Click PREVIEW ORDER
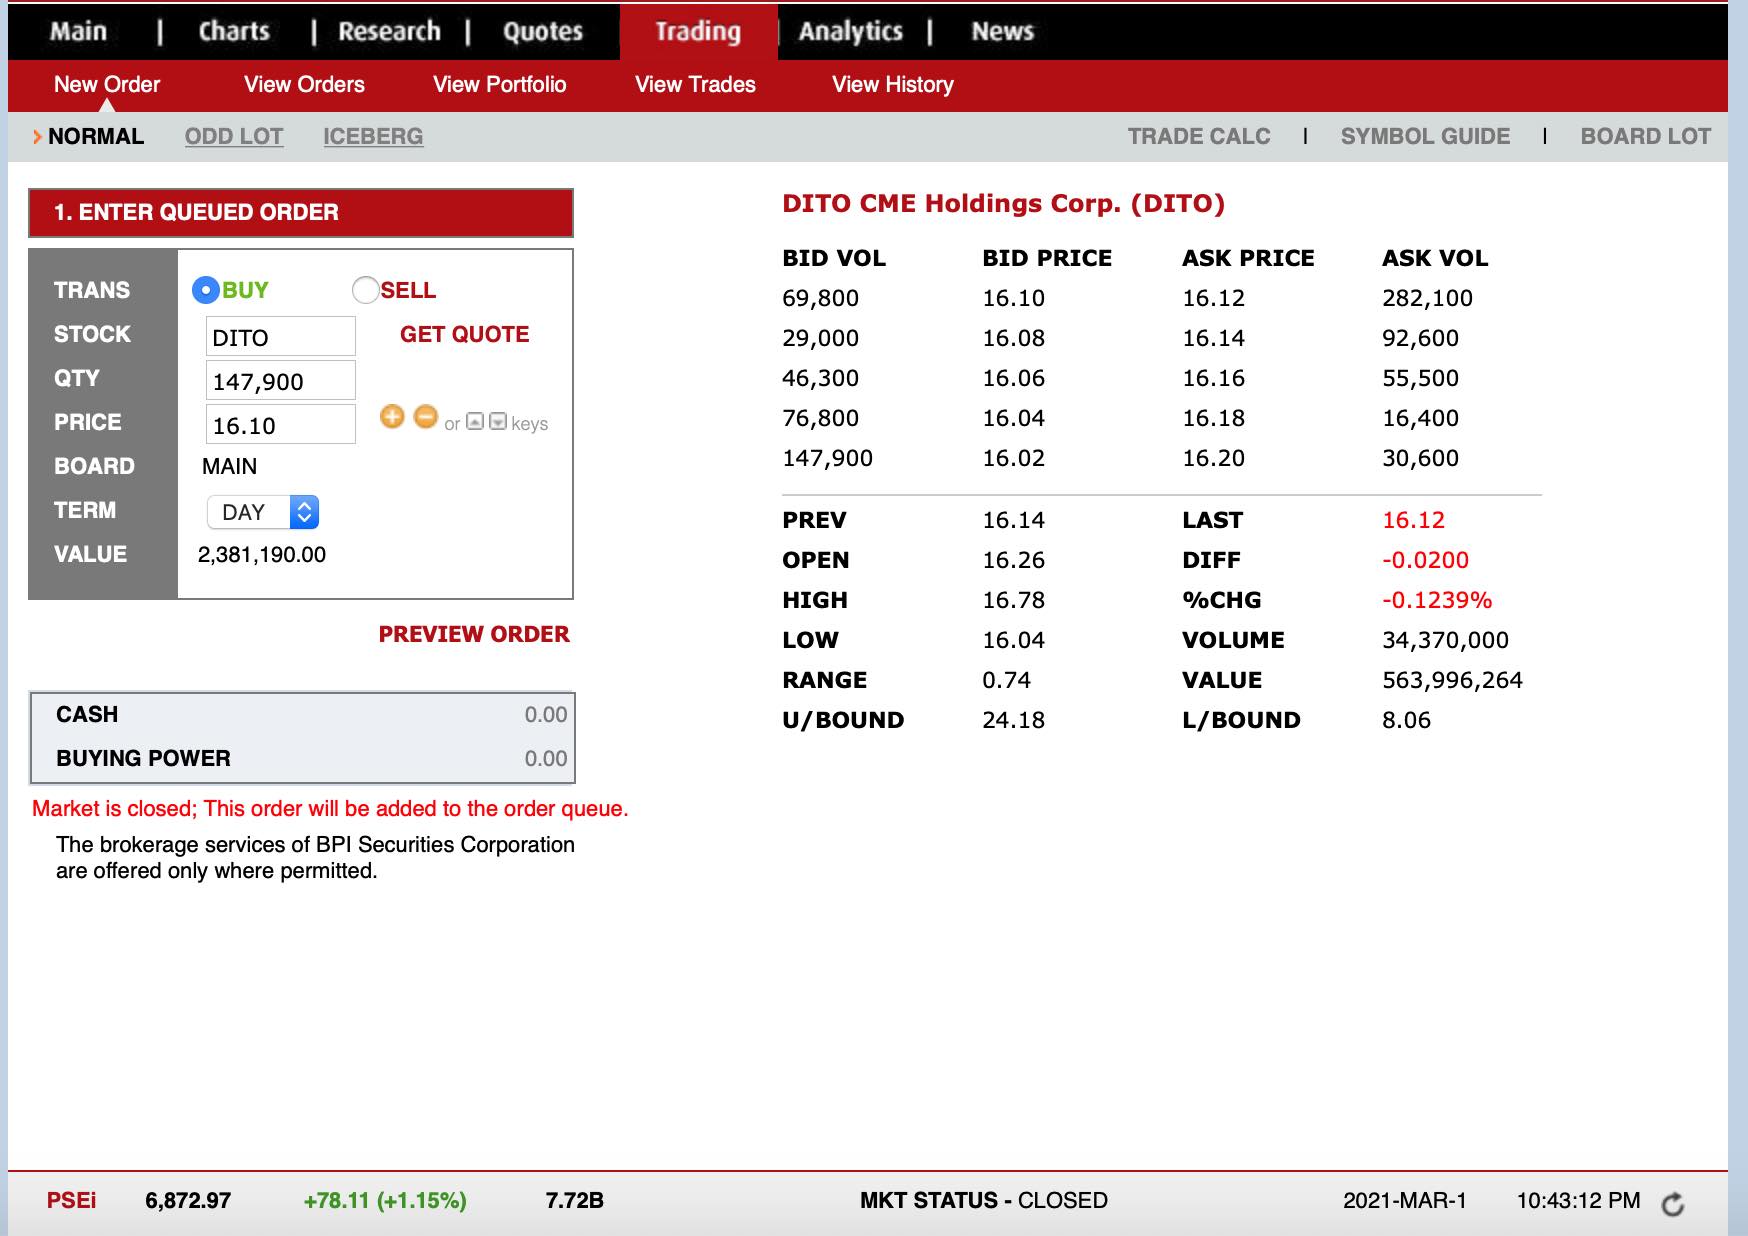The image size is (1748, 1236). click(474, 634)
